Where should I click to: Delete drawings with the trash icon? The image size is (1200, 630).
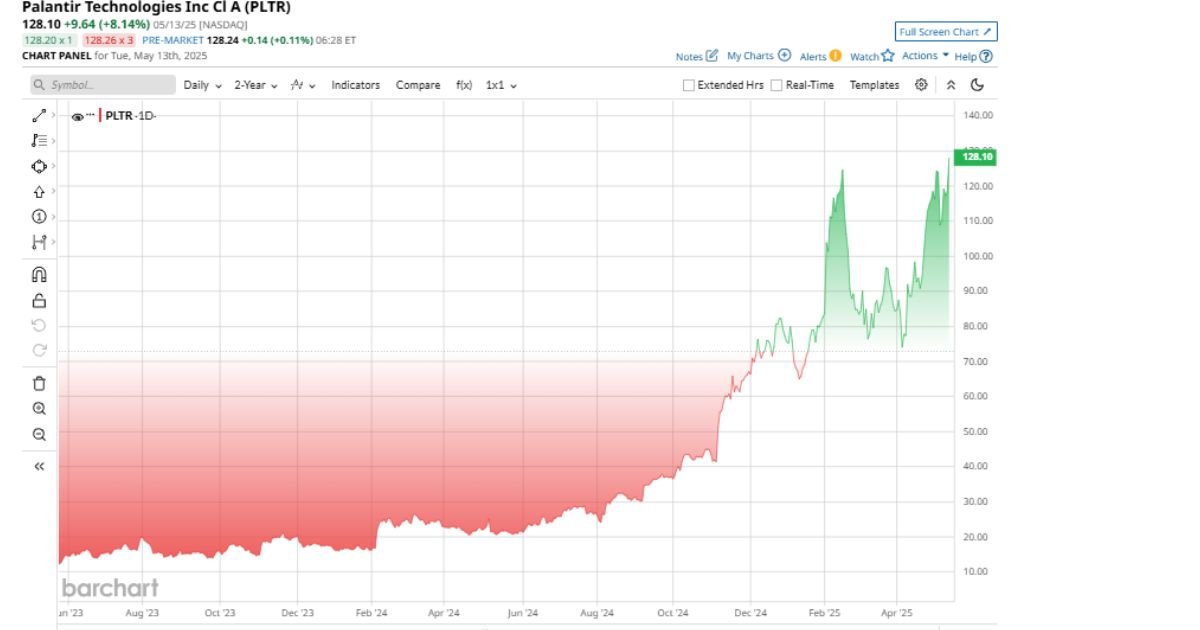39,383
